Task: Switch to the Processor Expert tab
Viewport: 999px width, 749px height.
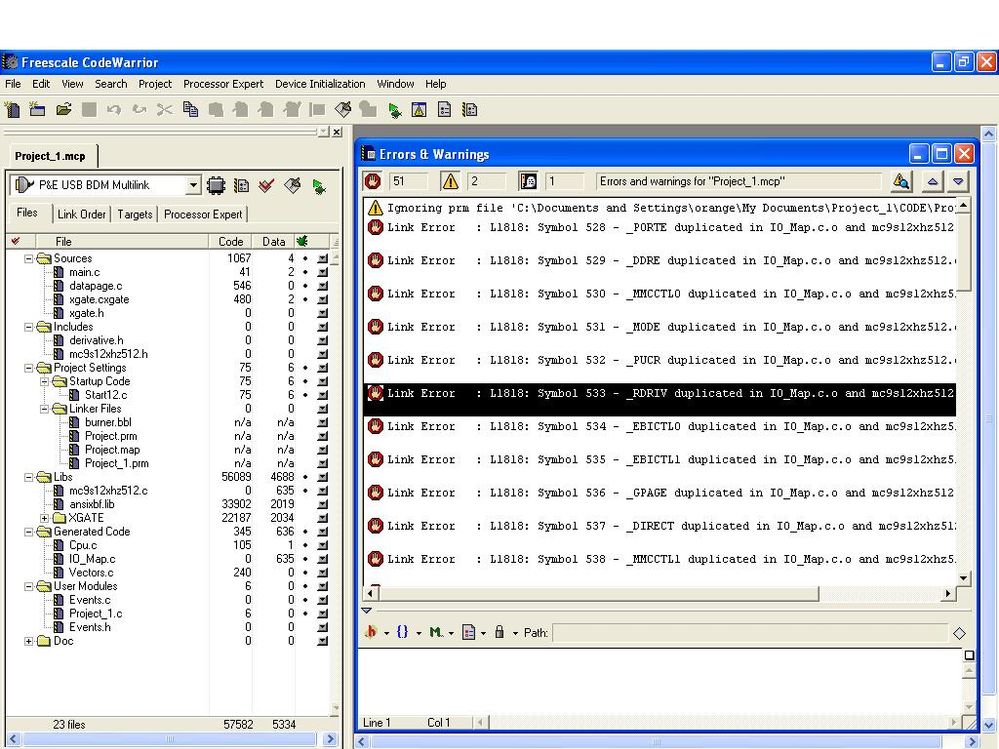Action: (203, 215)
